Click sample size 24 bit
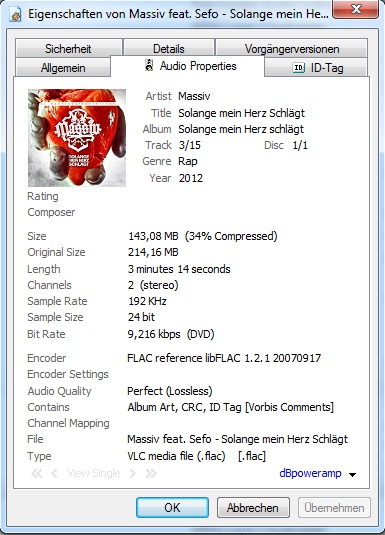Screen dimensions: 385x535 tap(141, 317)
